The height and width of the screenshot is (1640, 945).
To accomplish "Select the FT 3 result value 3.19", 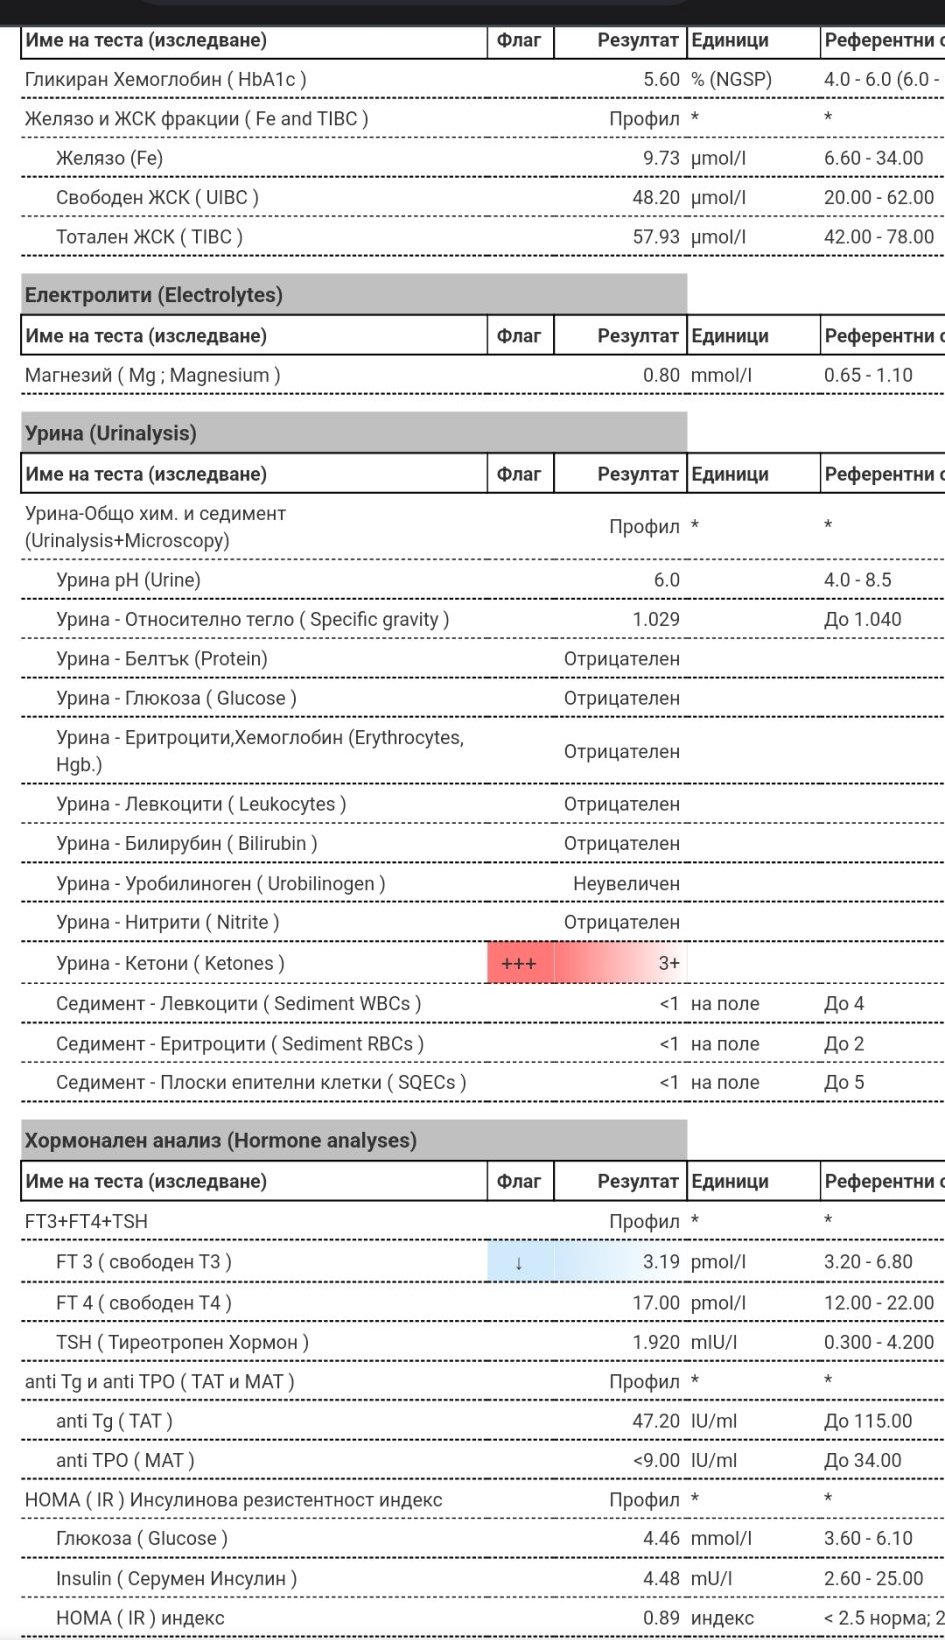I will tap(661, 1262).
